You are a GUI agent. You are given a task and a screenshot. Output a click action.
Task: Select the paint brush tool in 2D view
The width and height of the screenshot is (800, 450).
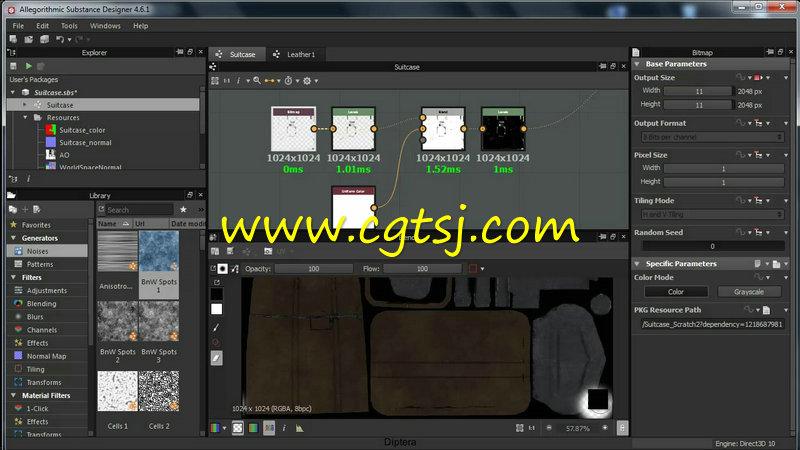pyautogui.click(x=216, y=327)
